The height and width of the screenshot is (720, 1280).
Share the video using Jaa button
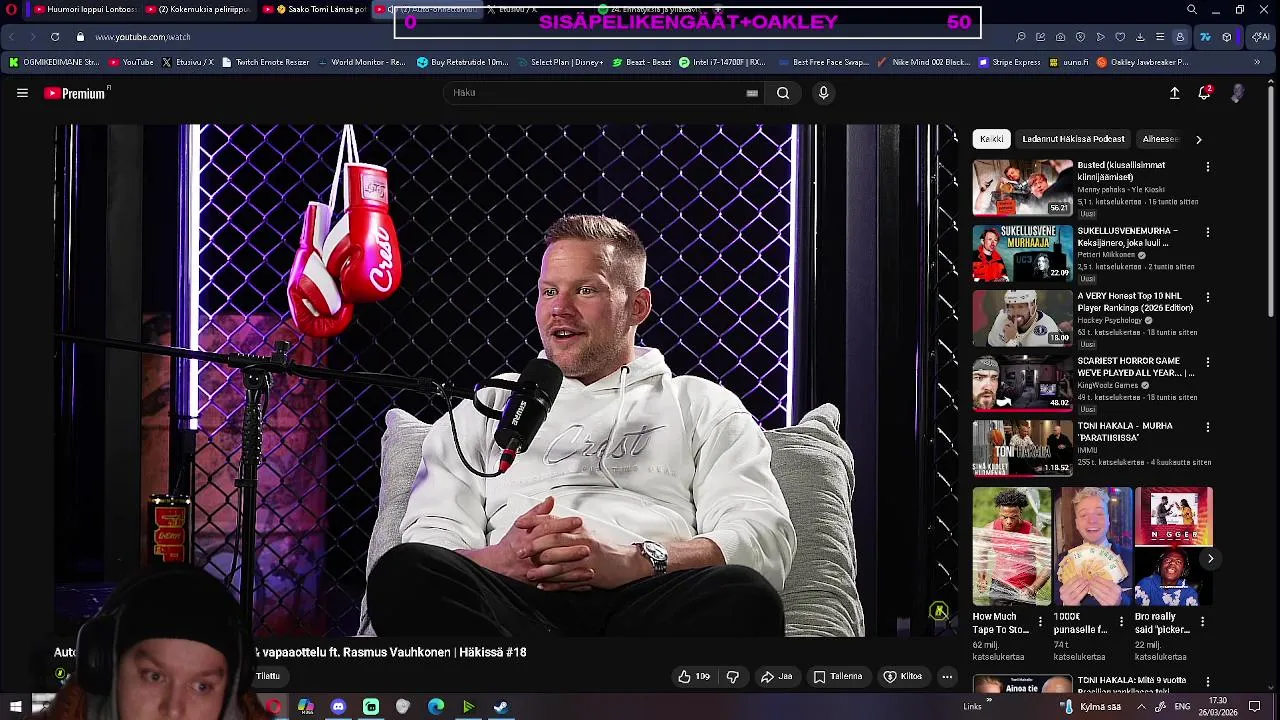[x=777, y=677]
